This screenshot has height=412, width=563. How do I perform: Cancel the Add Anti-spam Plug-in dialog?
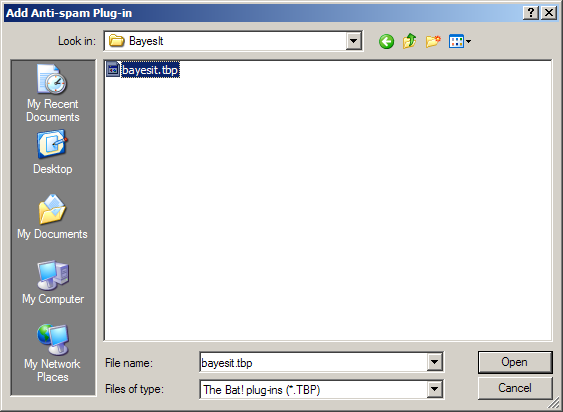tap(515, 388)
